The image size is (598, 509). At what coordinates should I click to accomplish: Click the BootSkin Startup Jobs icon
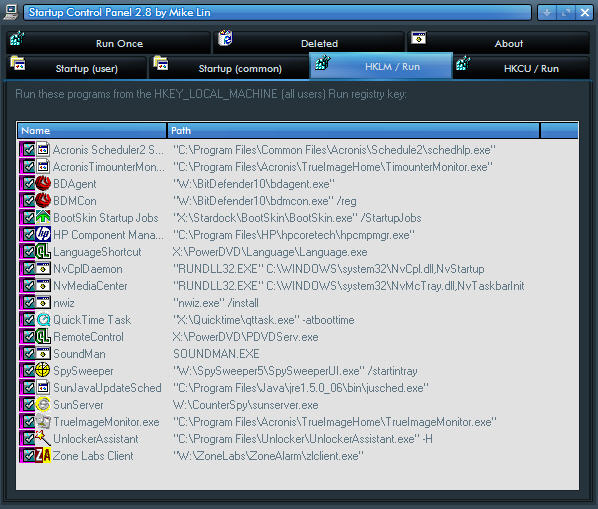tap(43, 218)
